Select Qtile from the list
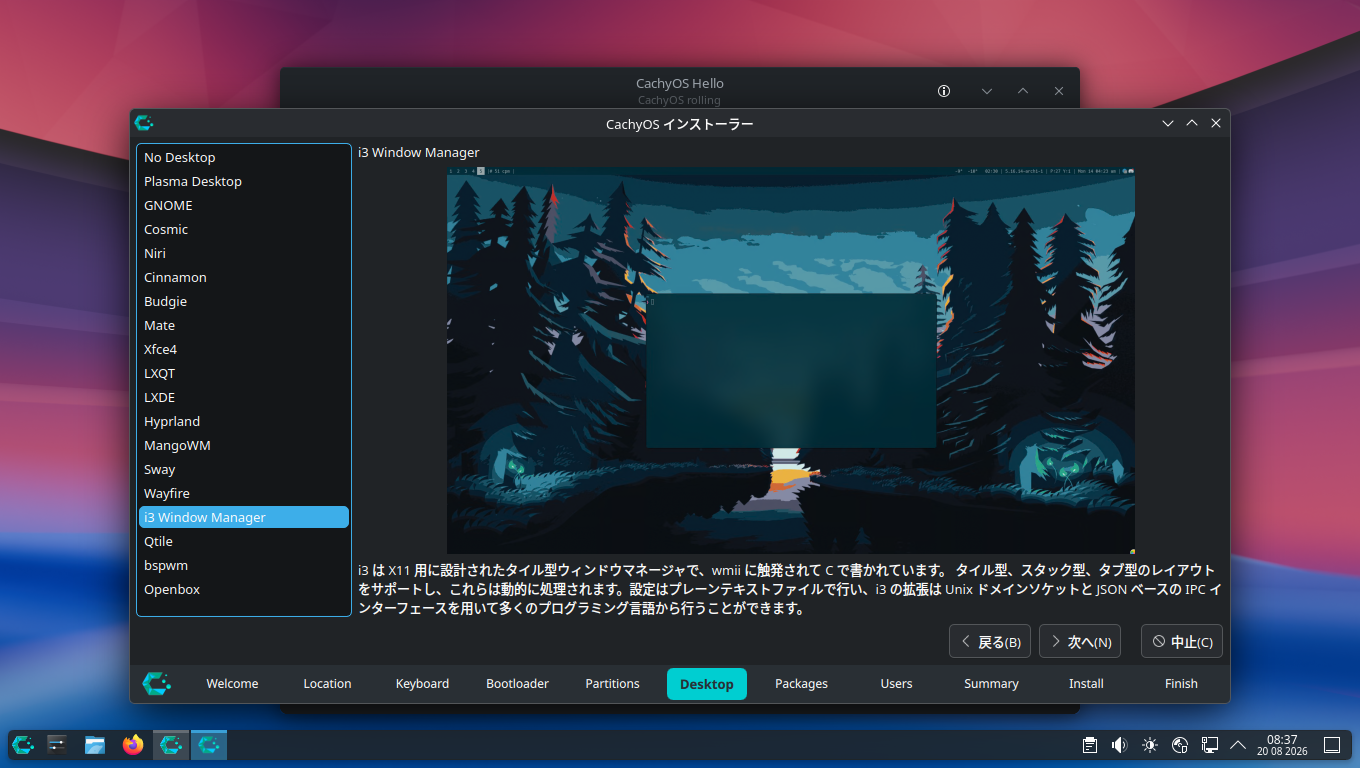This screenshot has width=1360, height=768. click(x=244, y=541)
